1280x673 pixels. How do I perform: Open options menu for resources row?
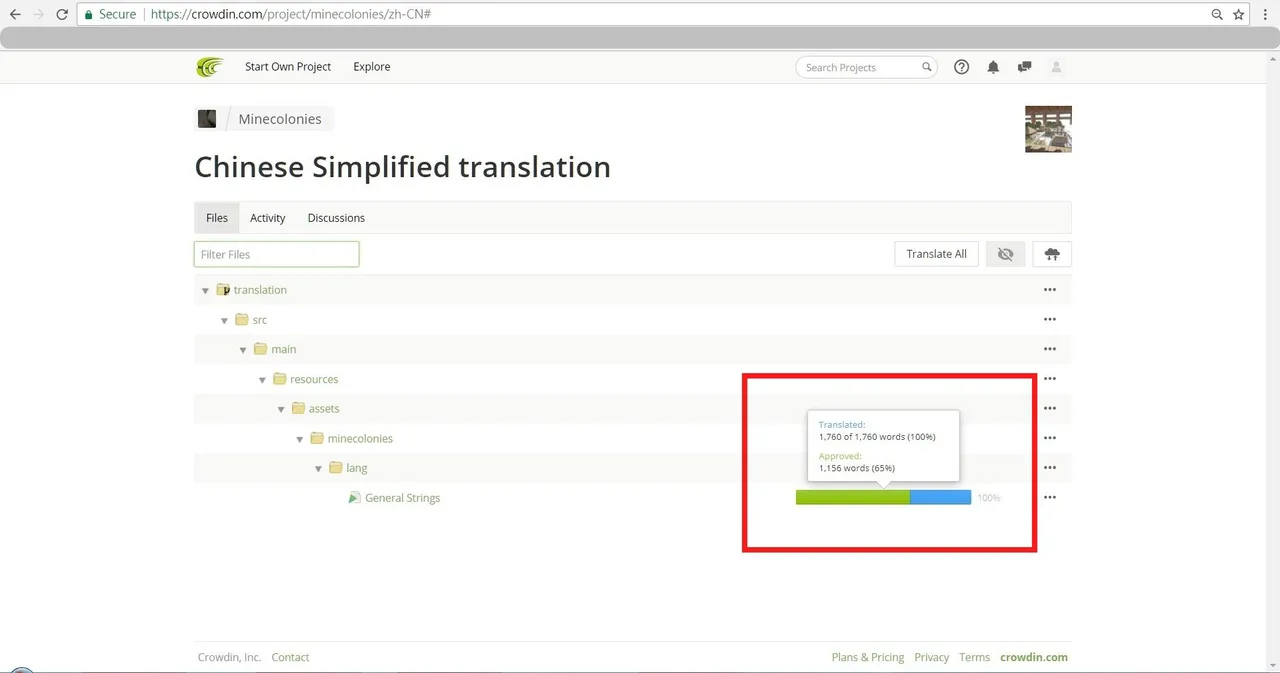1050,379
